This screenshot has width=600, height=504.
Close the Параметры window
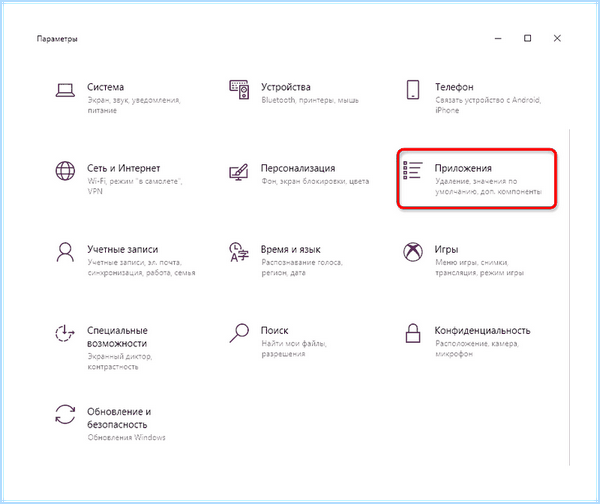coord(557,38)
